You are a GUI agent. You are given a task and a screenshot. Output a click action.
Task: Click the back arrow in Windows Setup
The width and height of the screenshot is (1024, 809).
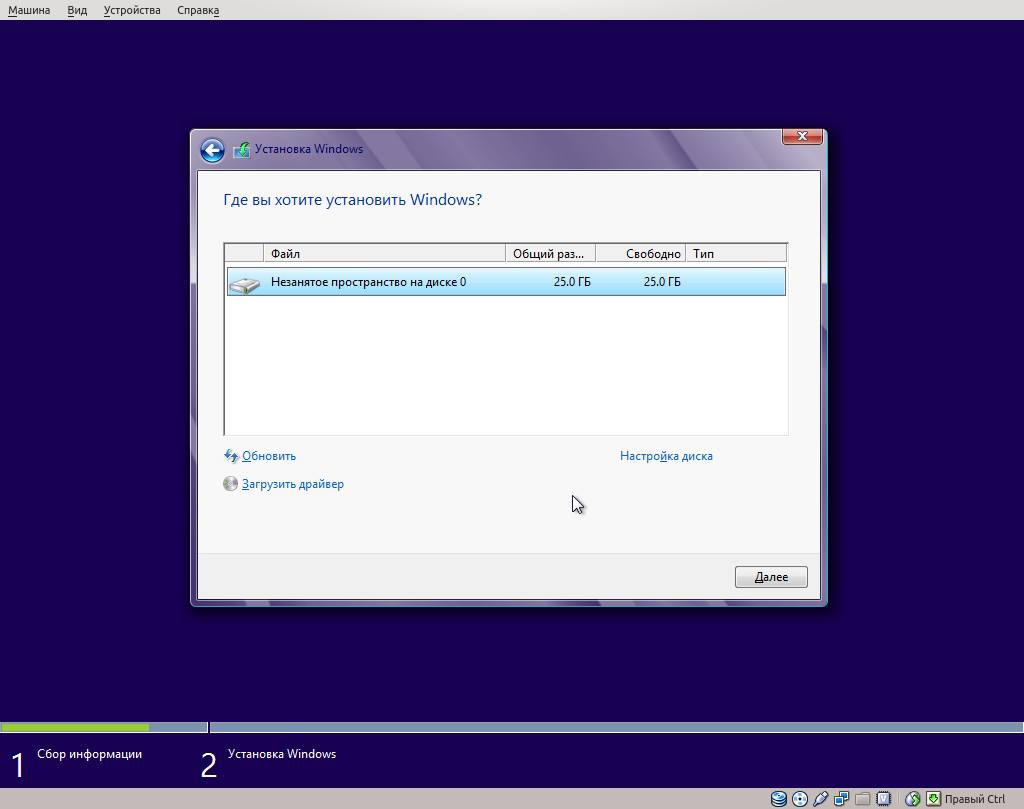point(212,150)
